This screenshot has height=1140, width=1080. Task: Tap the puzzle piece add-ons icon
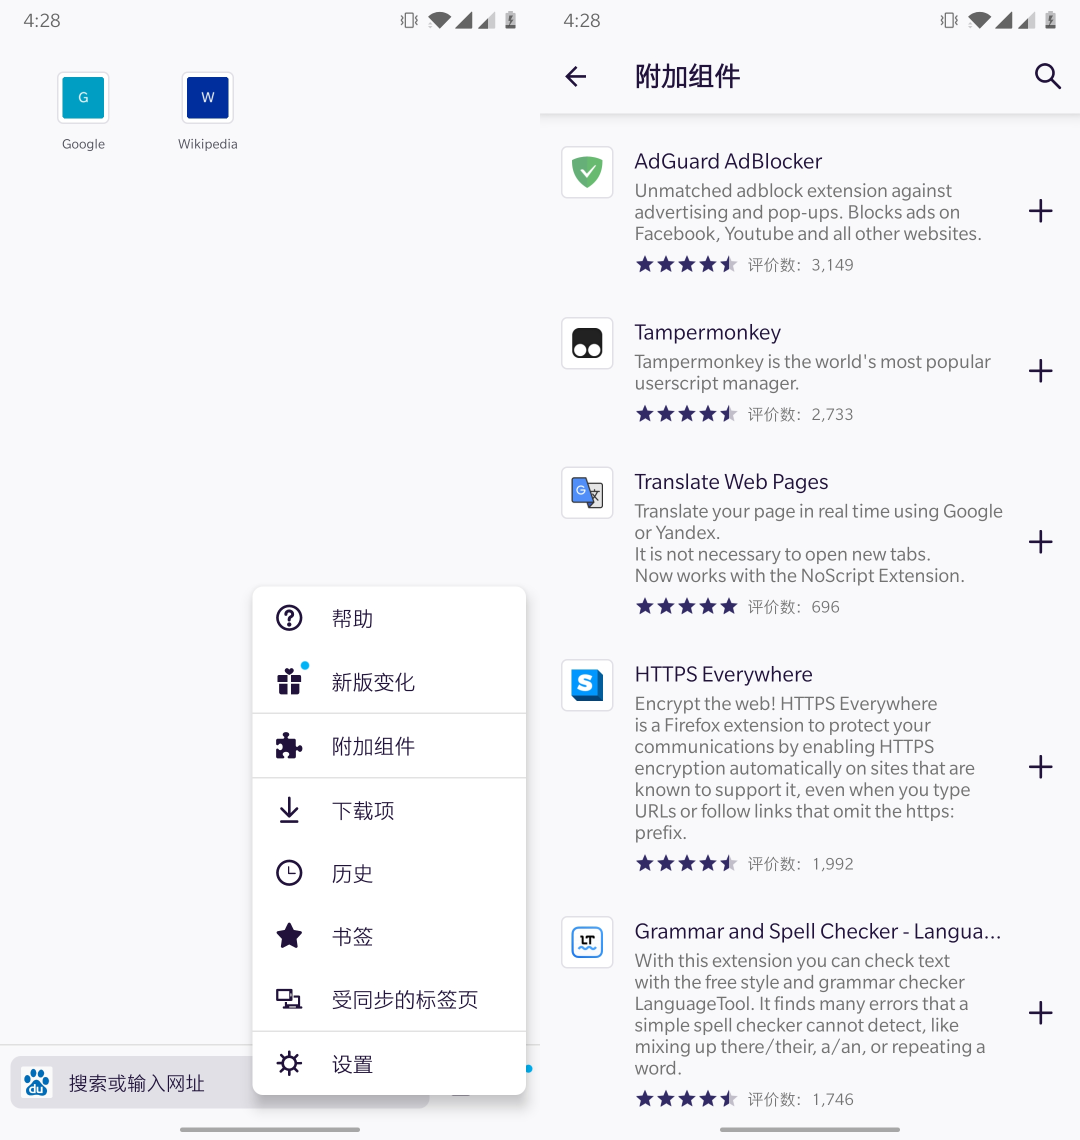289,746
